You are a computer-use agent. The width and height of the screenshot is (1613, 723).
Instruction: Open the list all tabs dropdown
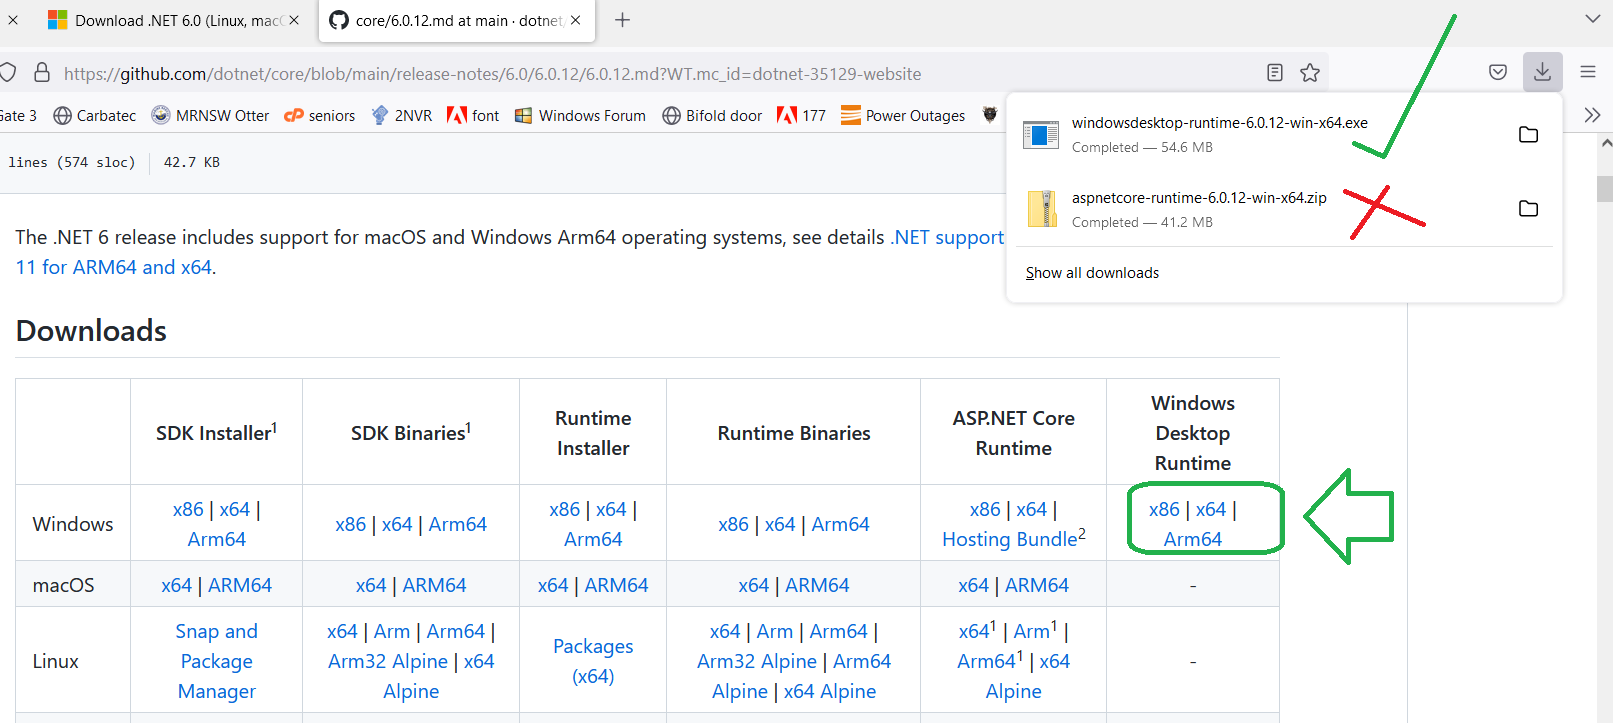point(1592,19)
